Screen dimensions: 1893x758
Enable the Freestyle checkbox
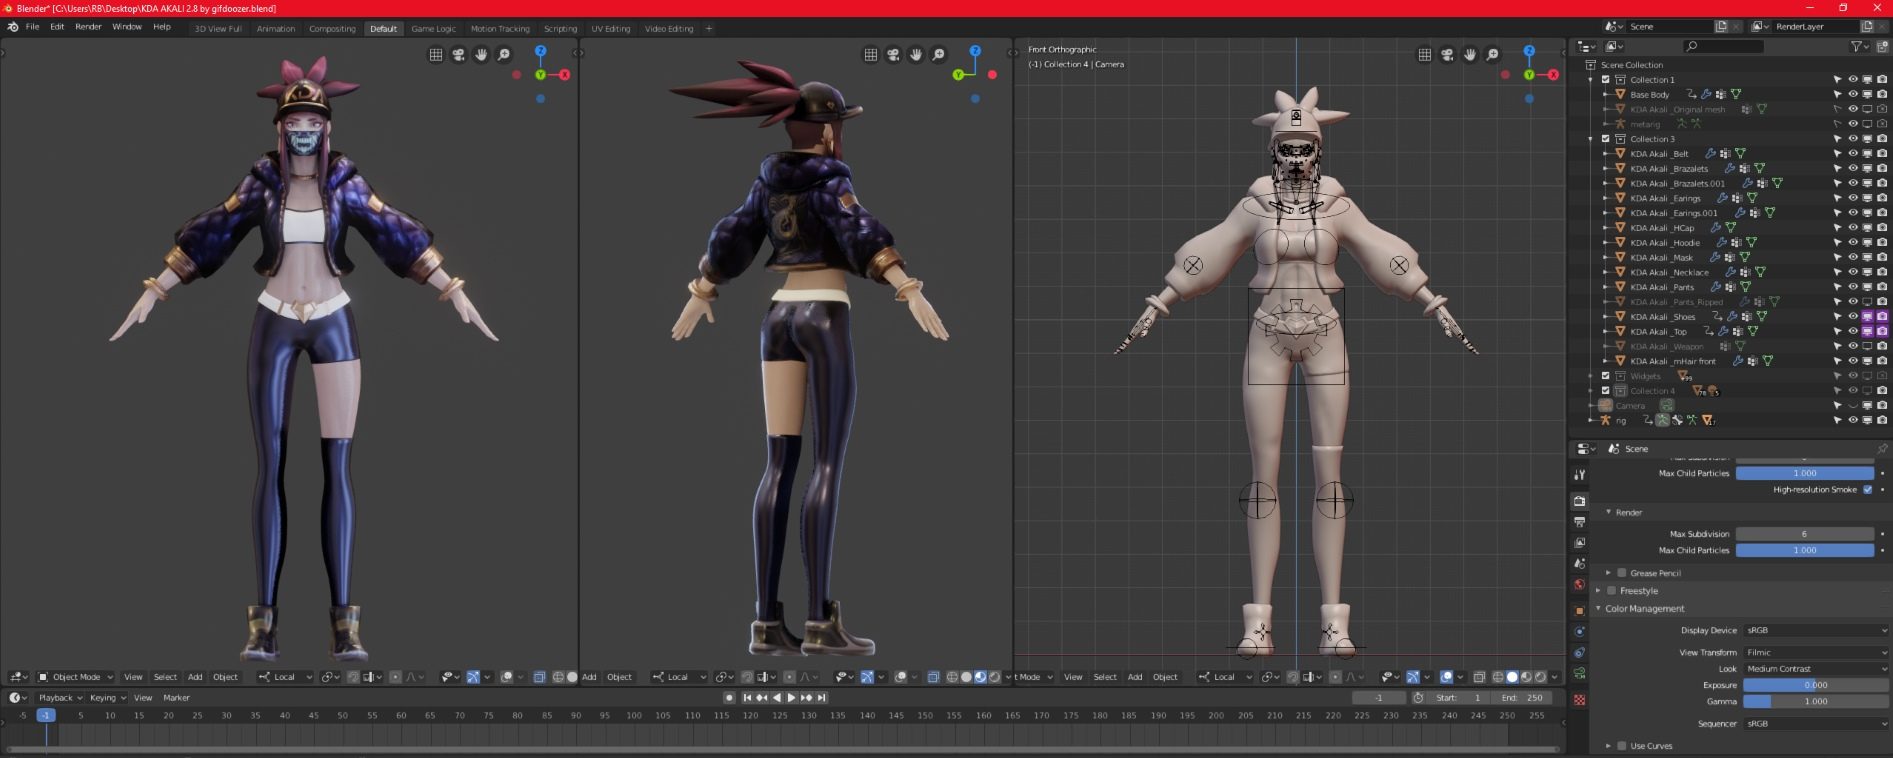[x=1612, y=591]
